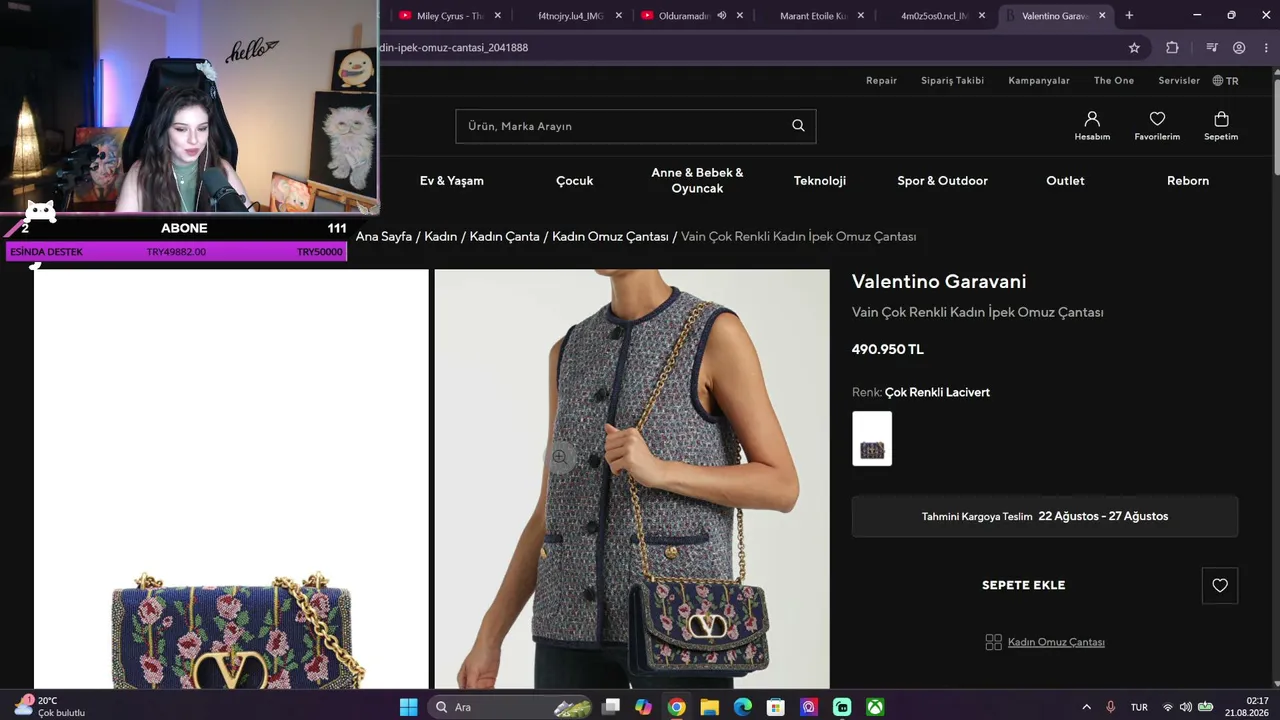Add product to favorites with heart button
This screenshot has width=1280, height=720.
click(x=1220, y=585)
